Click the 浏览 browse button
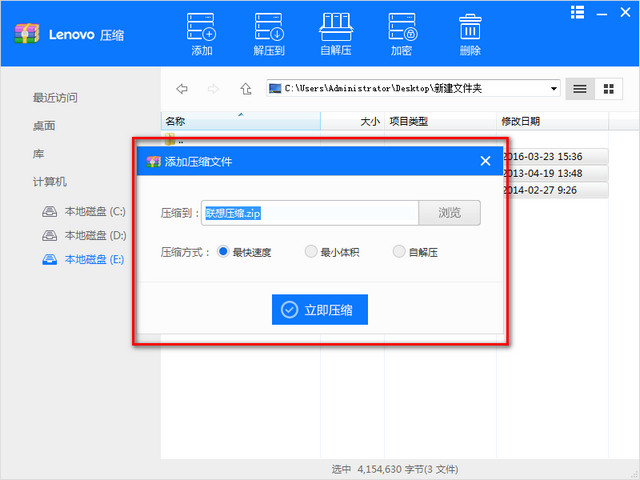 tap(449, 213)
